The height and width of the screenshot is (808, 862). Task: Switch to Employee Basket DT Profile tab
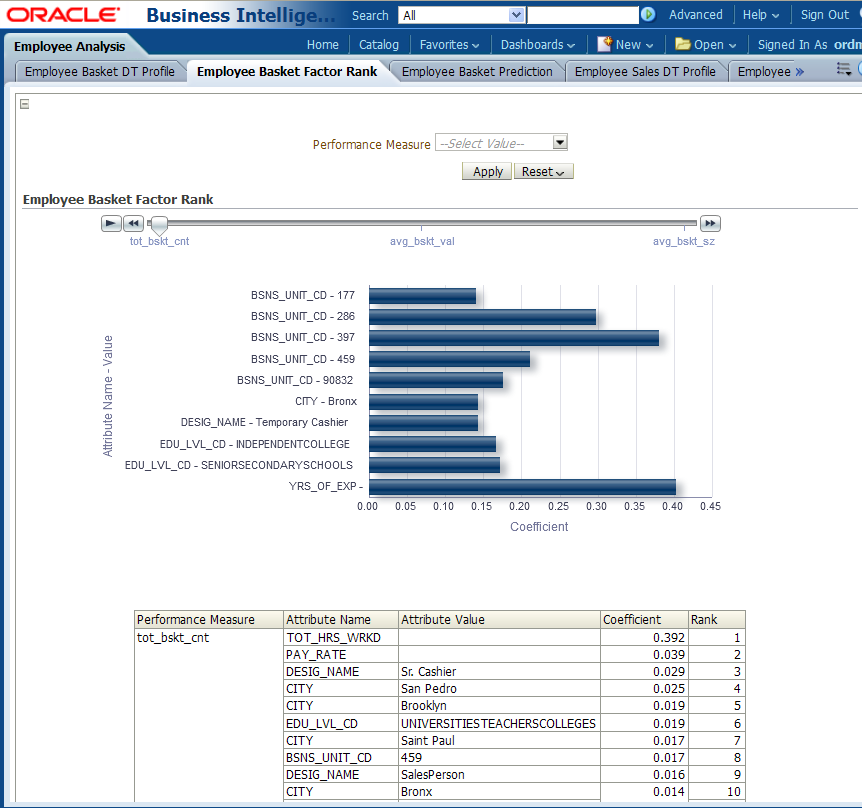click(x=99, y=71)
